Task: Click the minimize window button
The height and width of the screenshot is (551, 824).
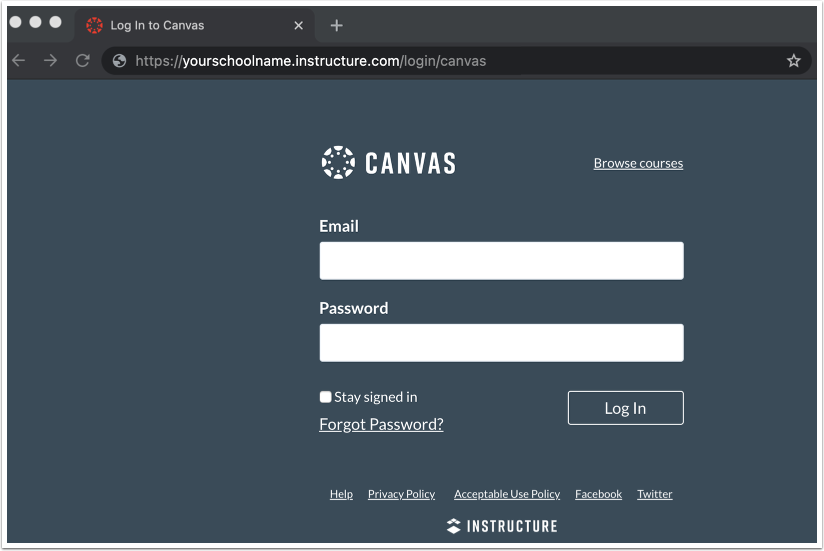Action: pyautogui.click(x=35, y=22)
